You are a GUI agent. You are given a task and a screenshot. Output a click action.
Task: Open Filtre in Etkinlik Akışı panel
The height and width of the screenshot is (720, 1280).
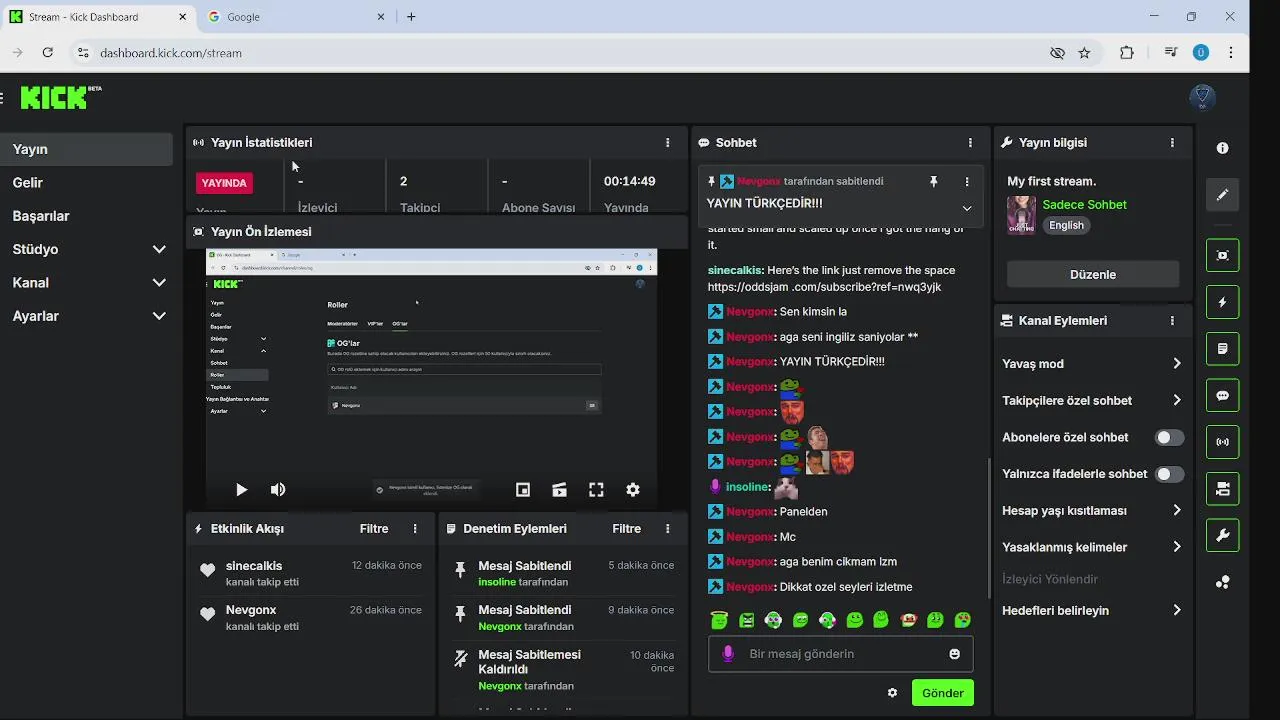pyautogui.click(x=374, y=529)
